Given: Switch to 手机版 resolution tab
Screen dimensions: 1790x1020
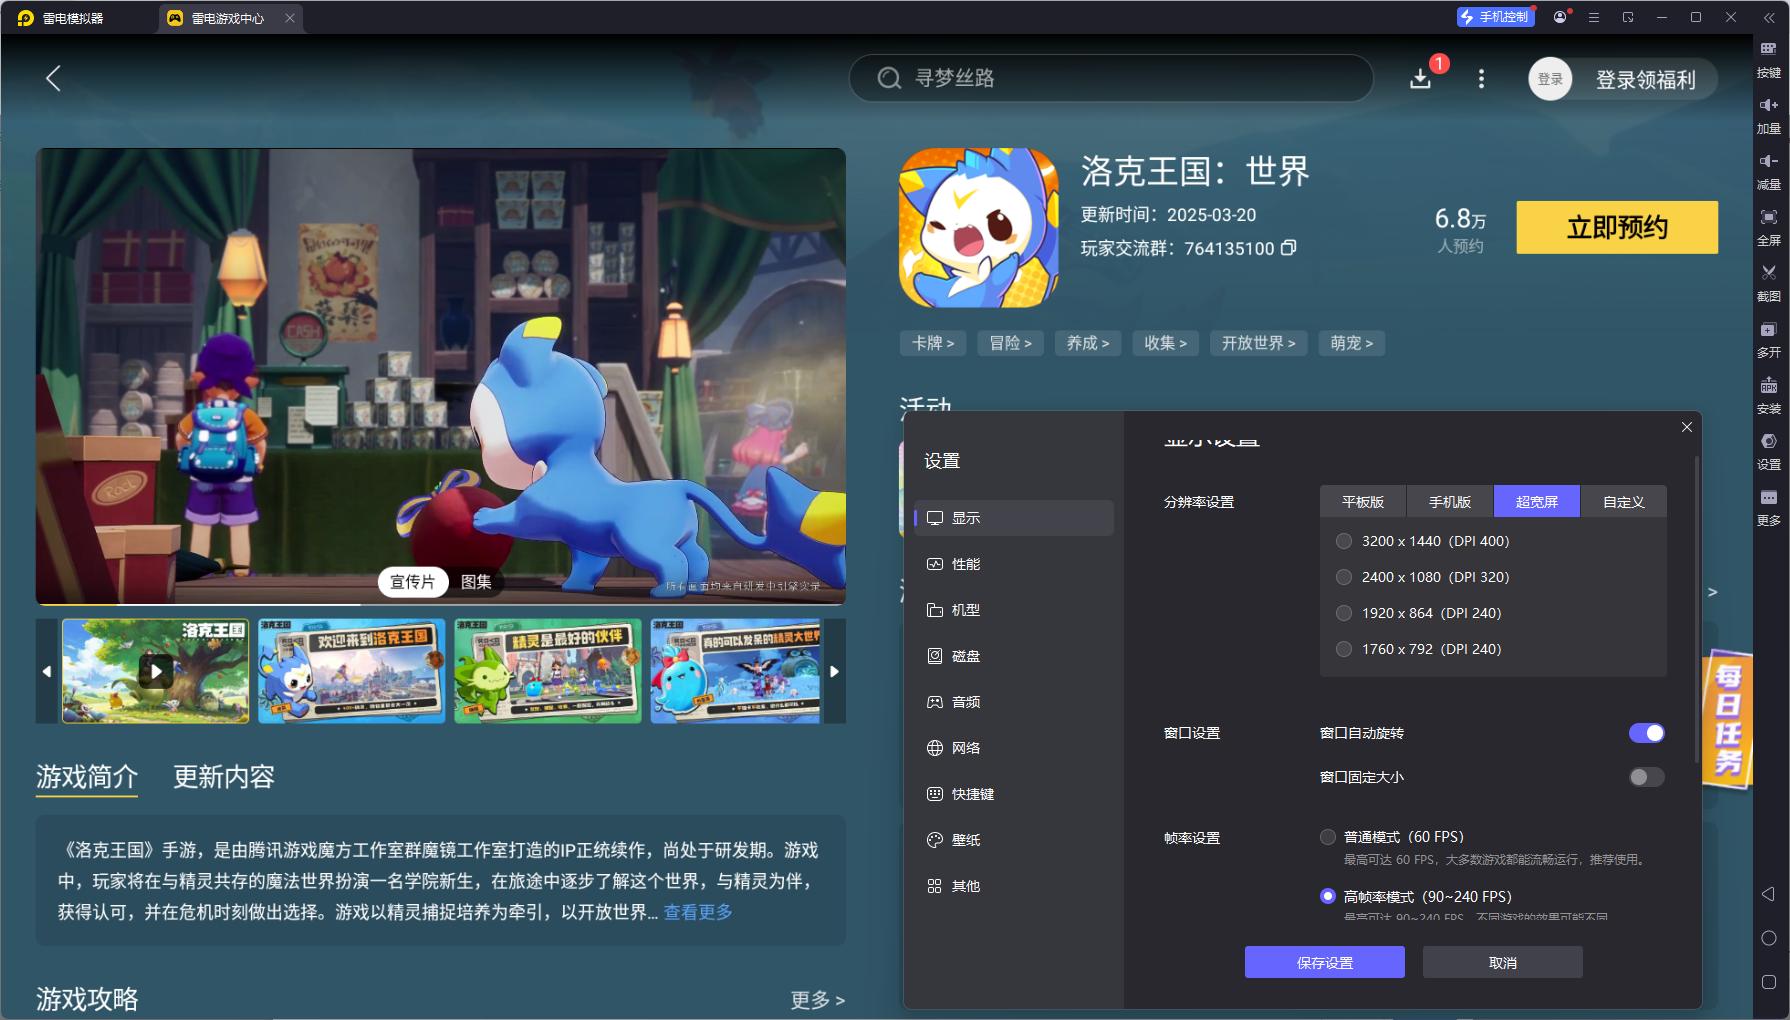Looking at the screenshot, I should point(1450,502).
